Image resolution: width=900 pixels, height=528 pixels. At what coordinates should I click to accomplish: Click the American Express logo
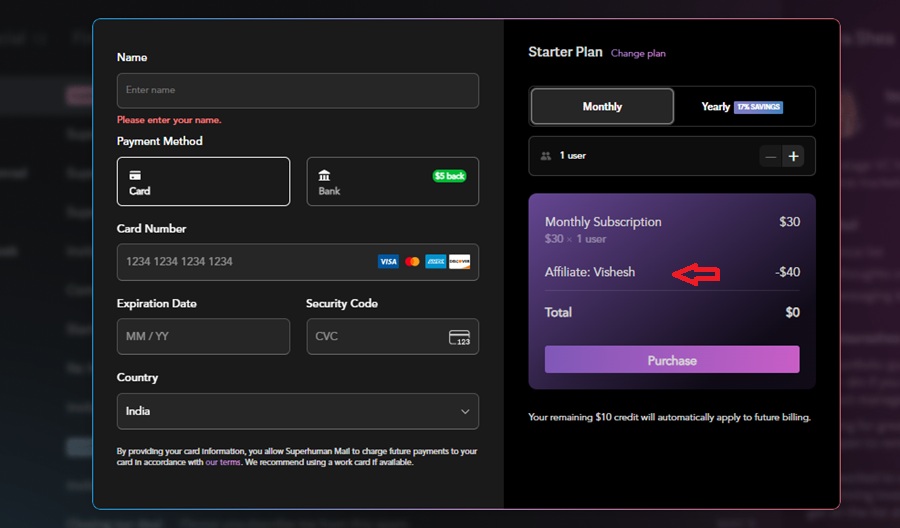coord(436,262)
